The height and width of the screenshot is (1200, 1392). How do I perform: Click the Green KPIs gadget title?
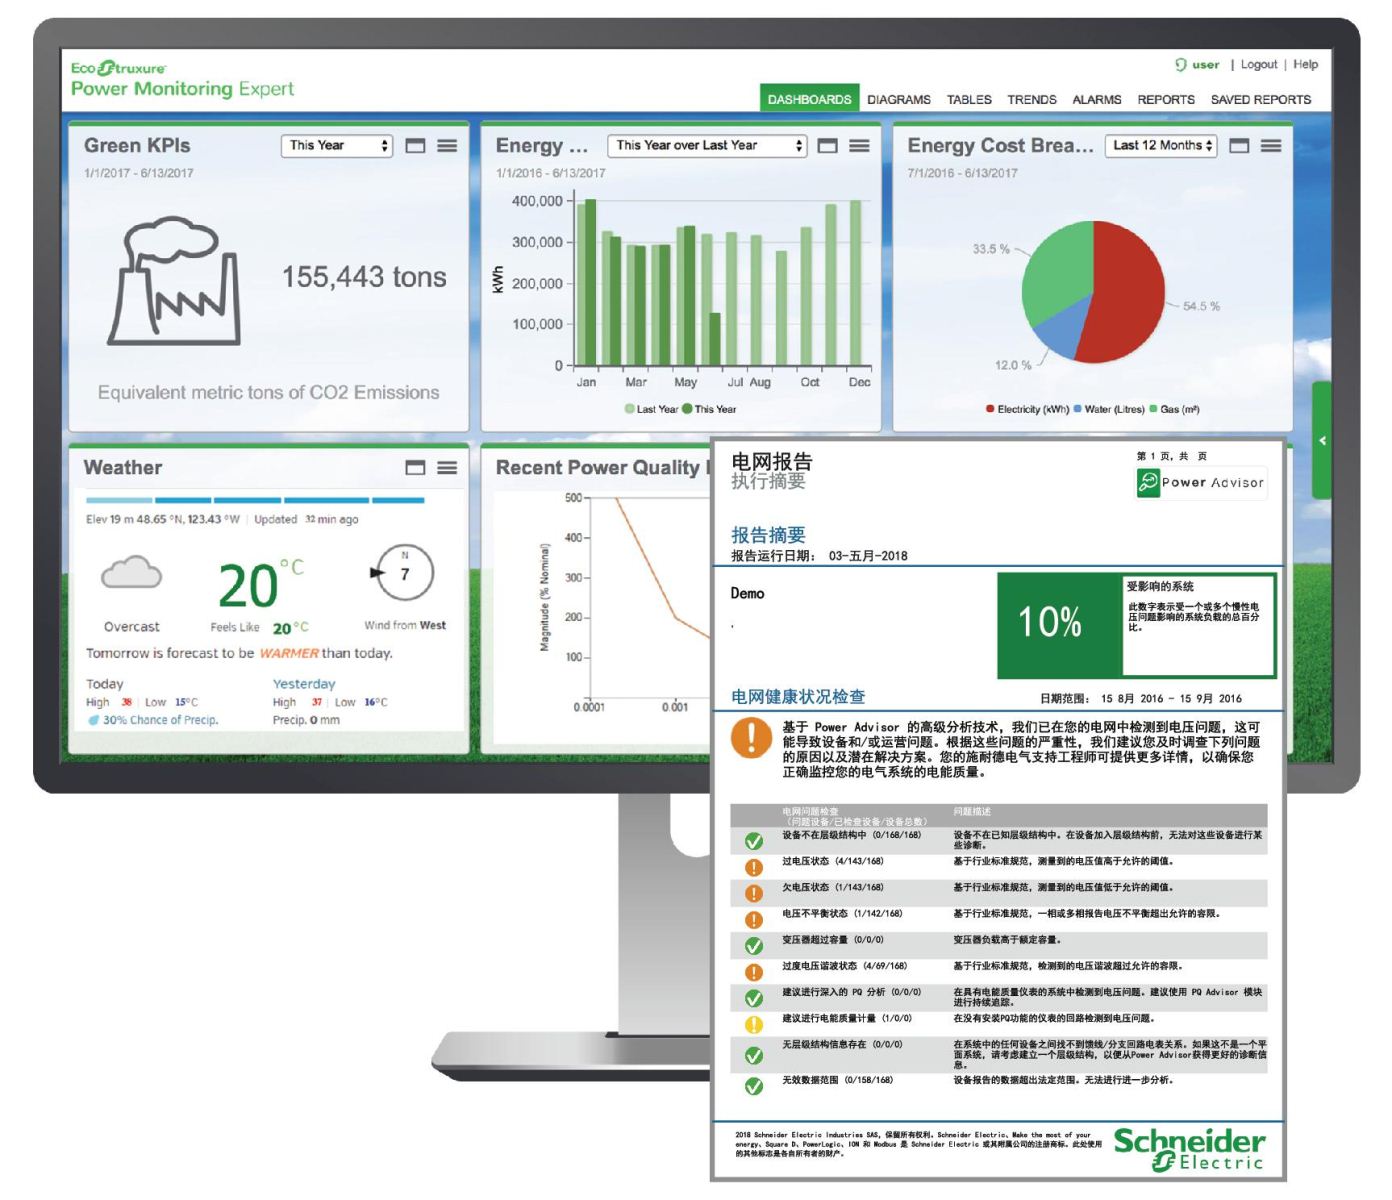[137, 145]
